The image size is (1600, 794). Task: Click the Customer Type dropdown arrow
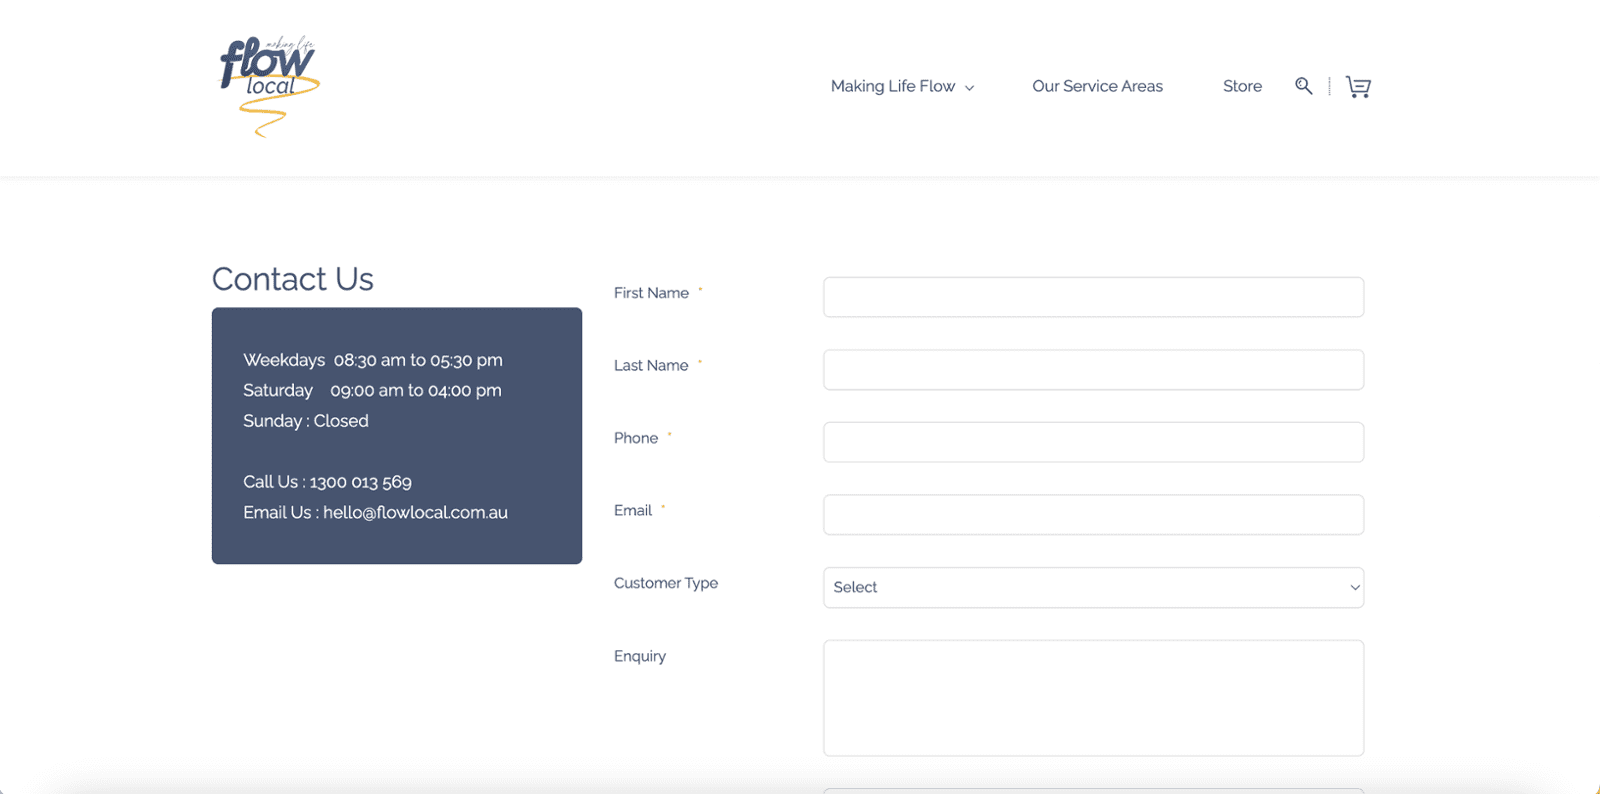[x=1354, y=588]
